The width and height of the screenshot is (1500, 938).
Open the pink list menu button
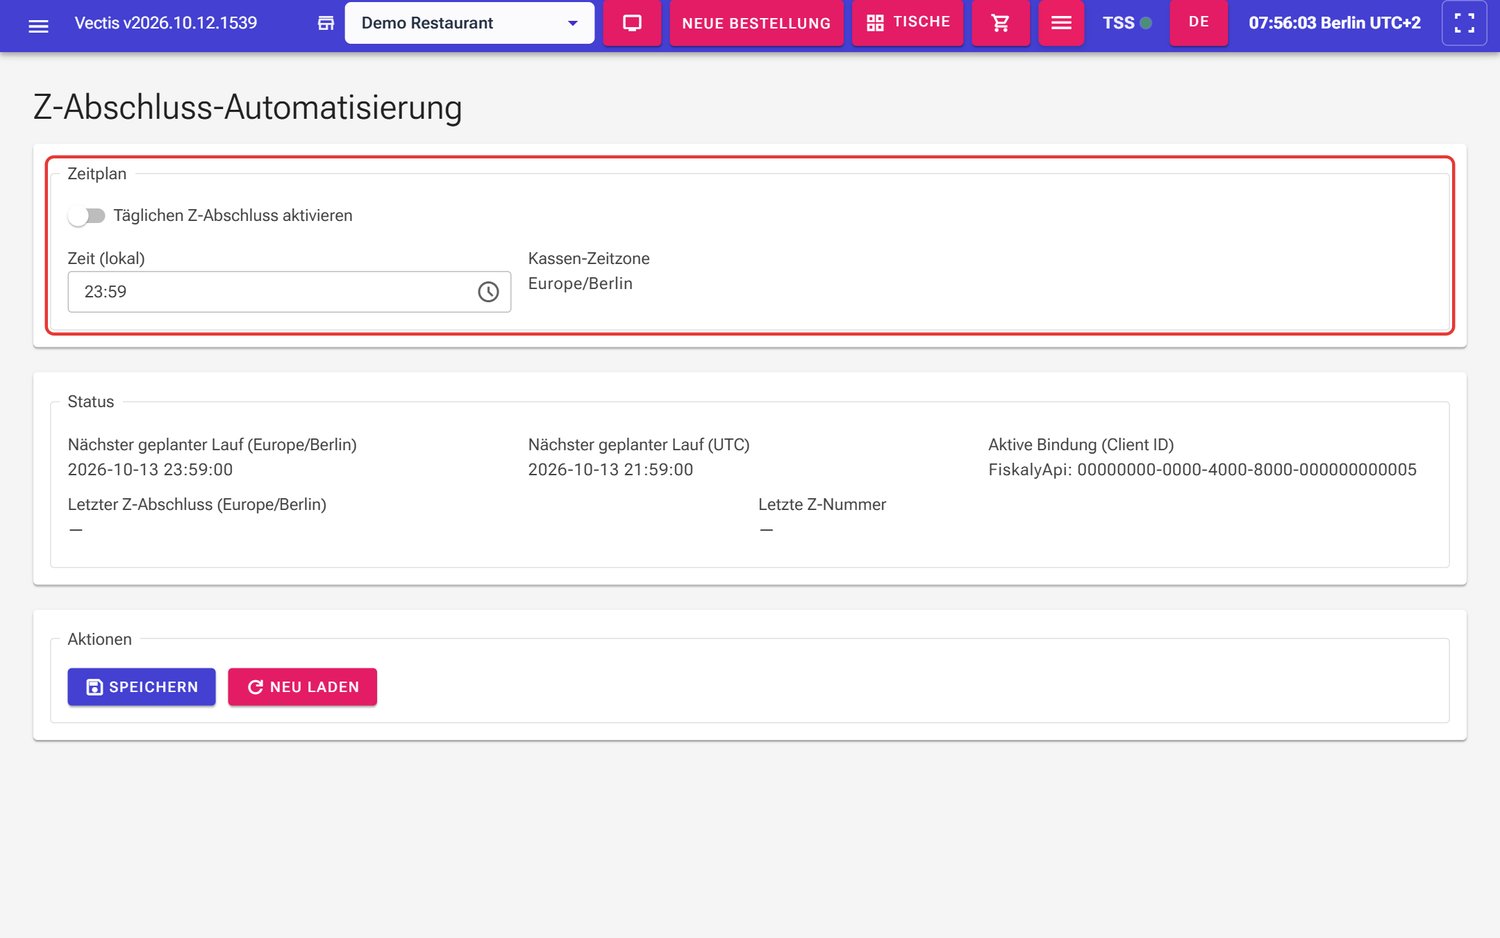1061,23
